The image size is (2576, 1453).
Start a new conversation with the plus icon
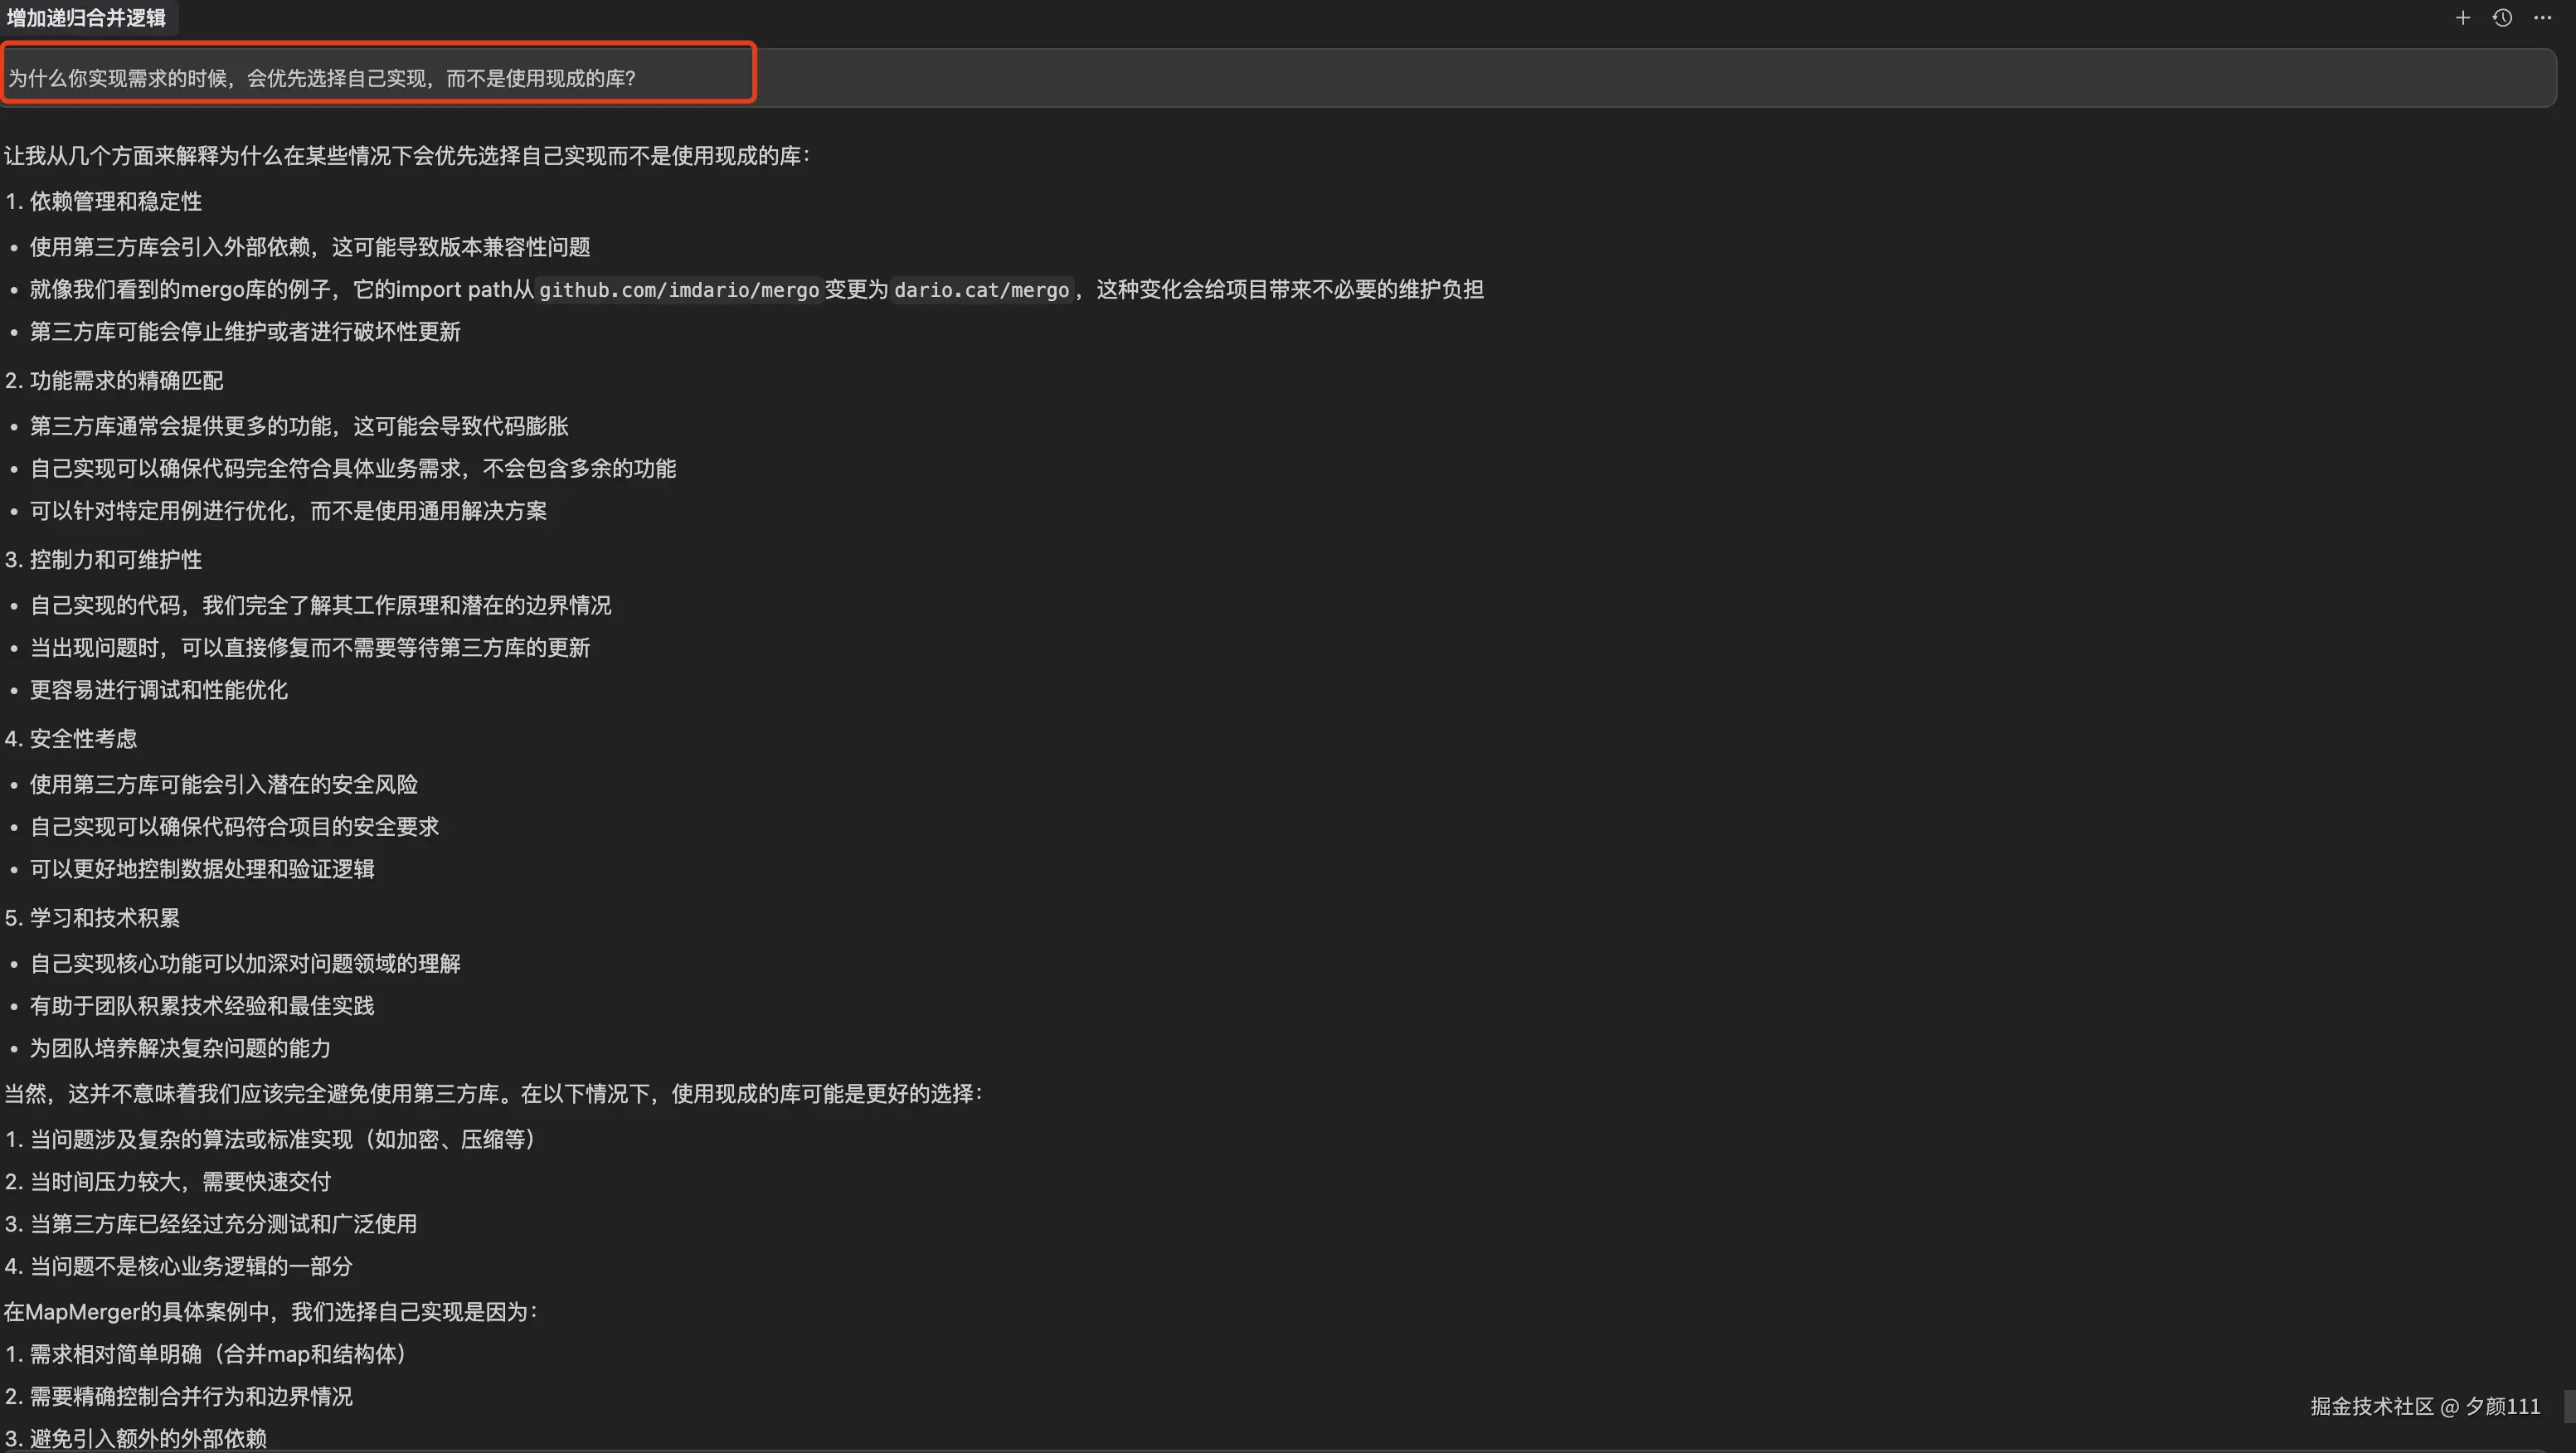[2462, 17]
